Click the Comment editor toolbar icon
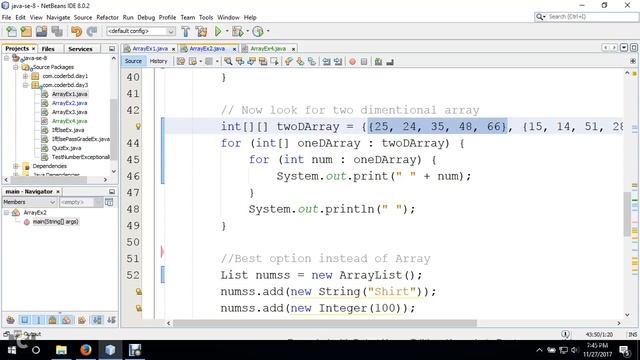The height and width of the screenshot is (360, 640). (378, 62)
